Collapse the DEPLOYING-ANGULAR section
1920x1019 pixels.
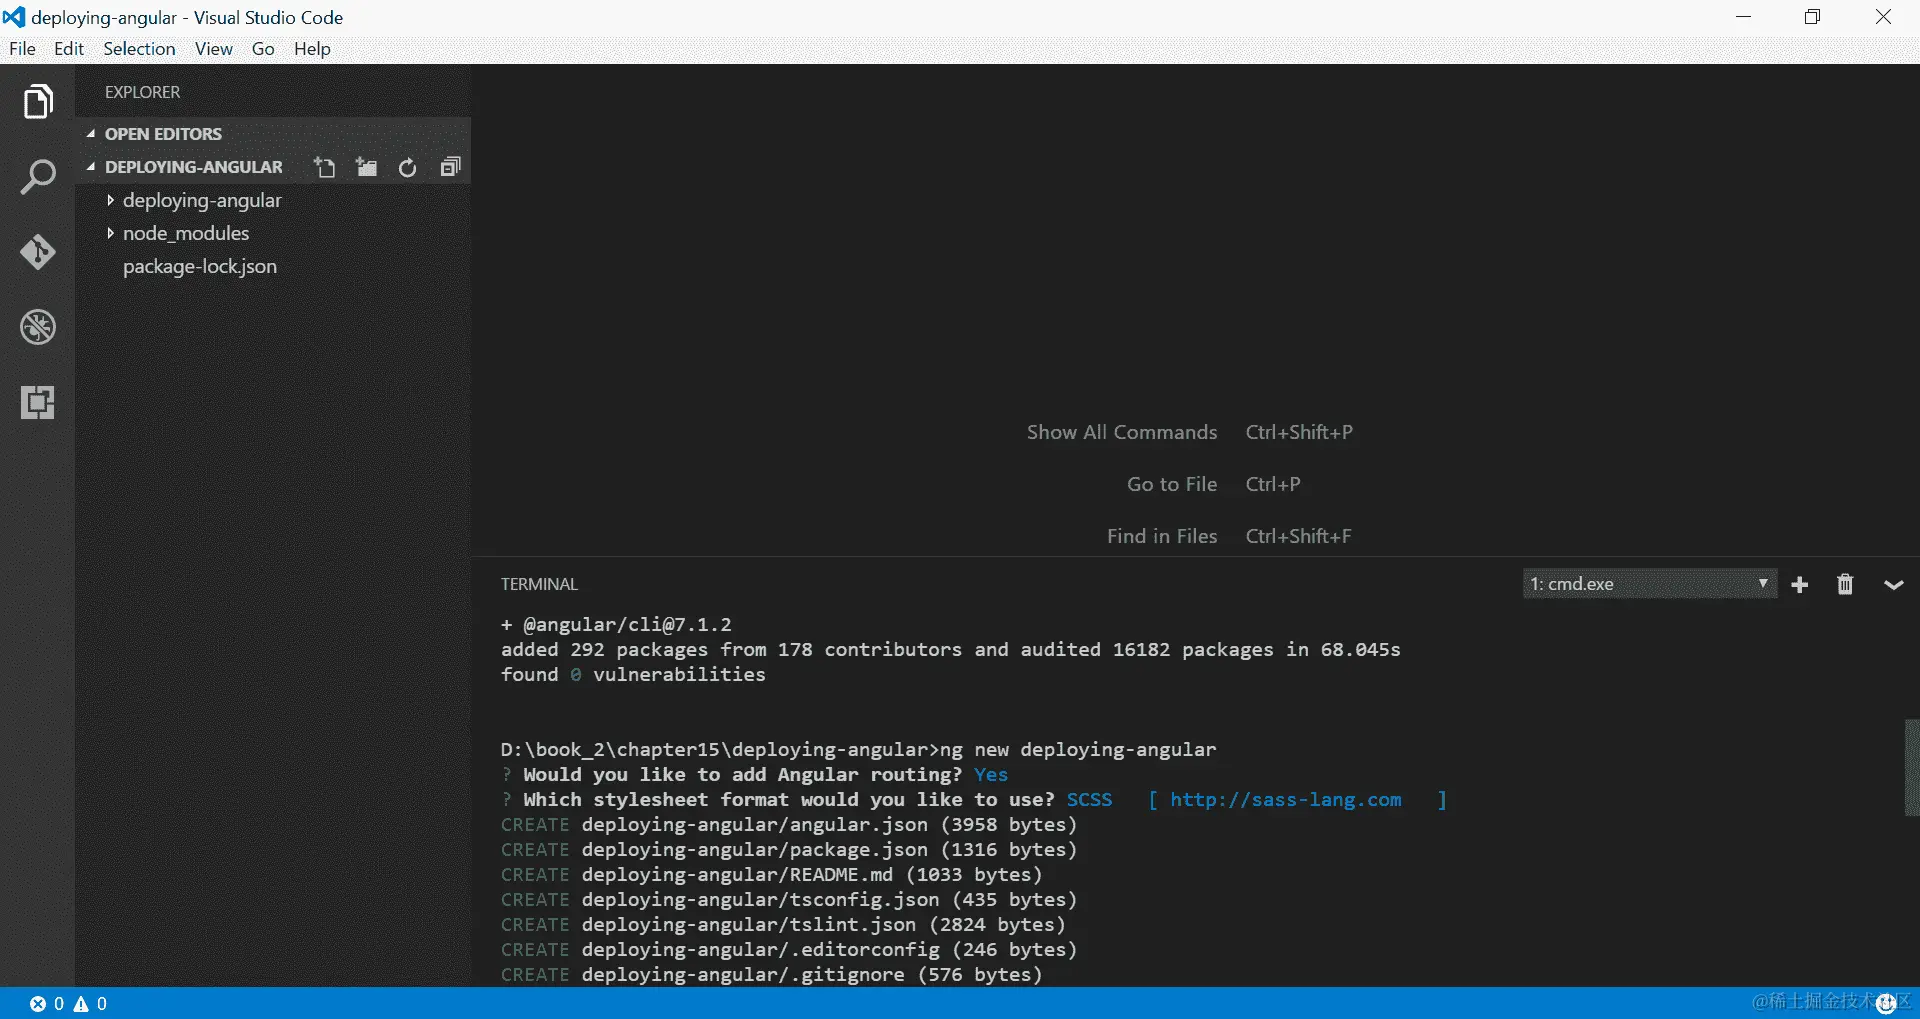click(184, 167)
